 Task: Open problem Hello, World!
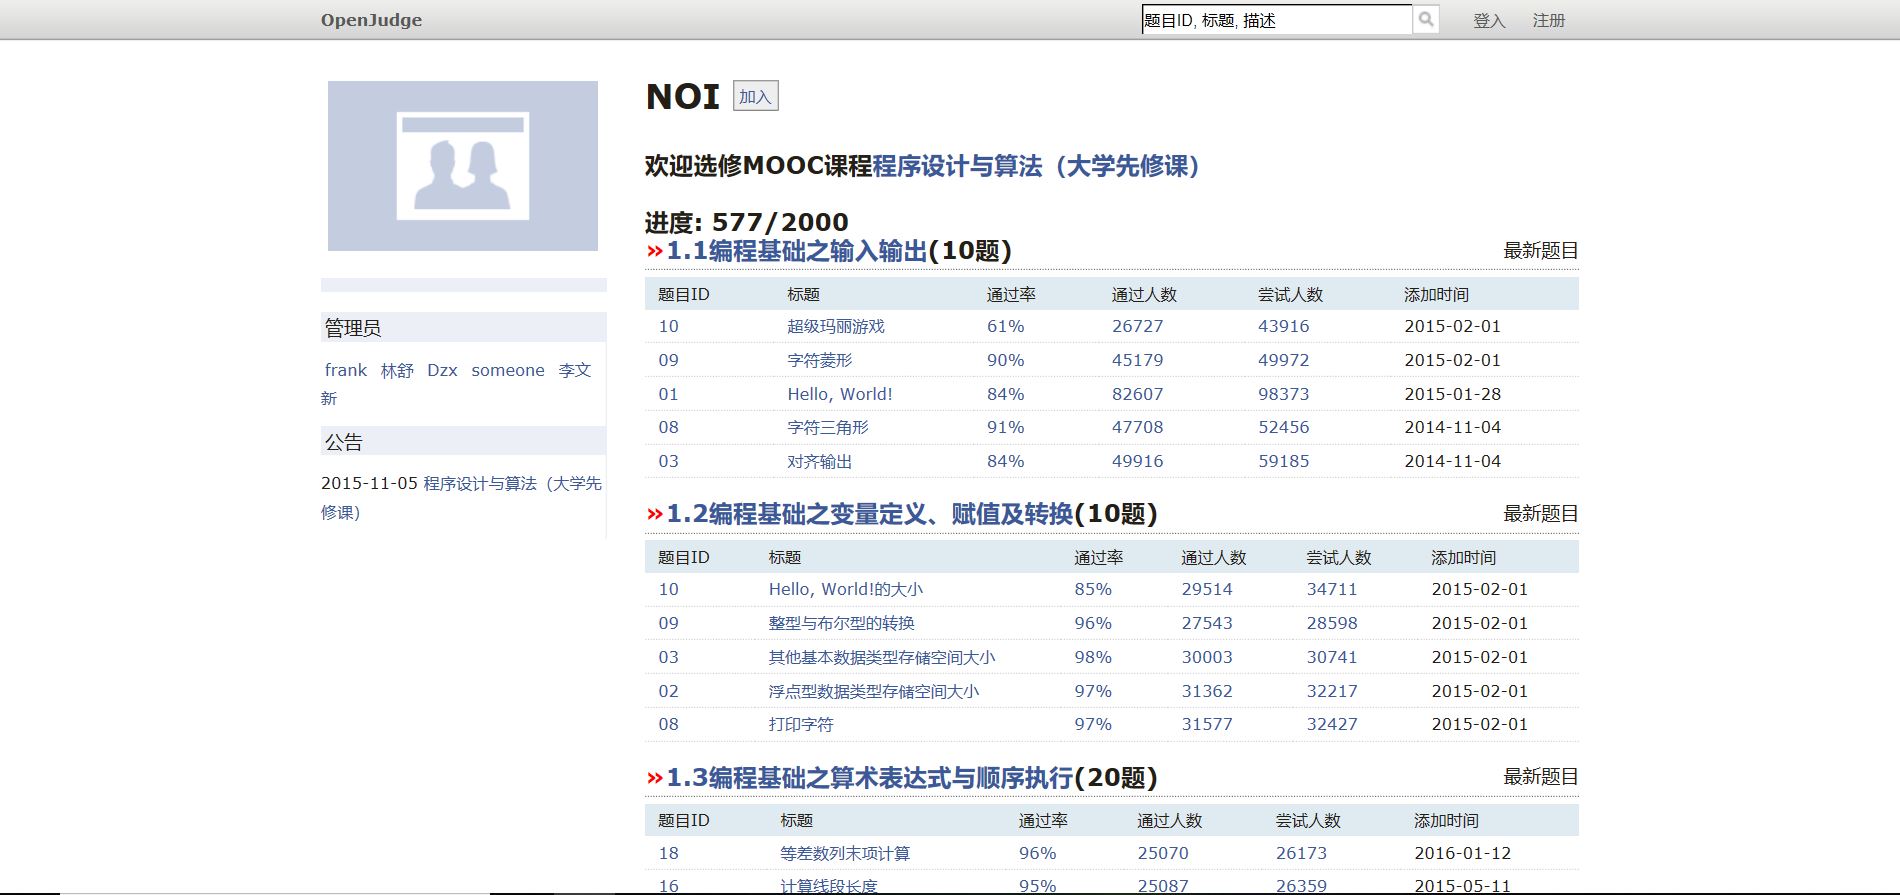tap(840, 394)
